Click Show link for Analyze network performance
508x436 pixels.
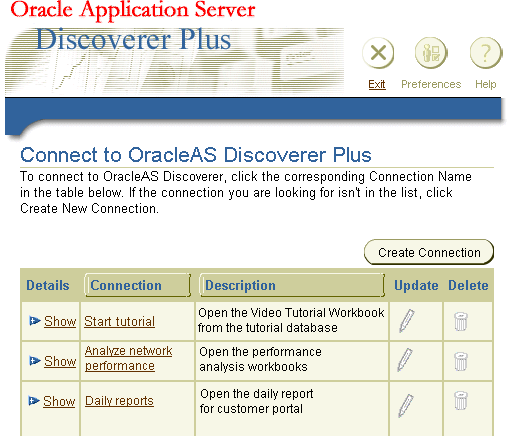(x=60, y=361)
